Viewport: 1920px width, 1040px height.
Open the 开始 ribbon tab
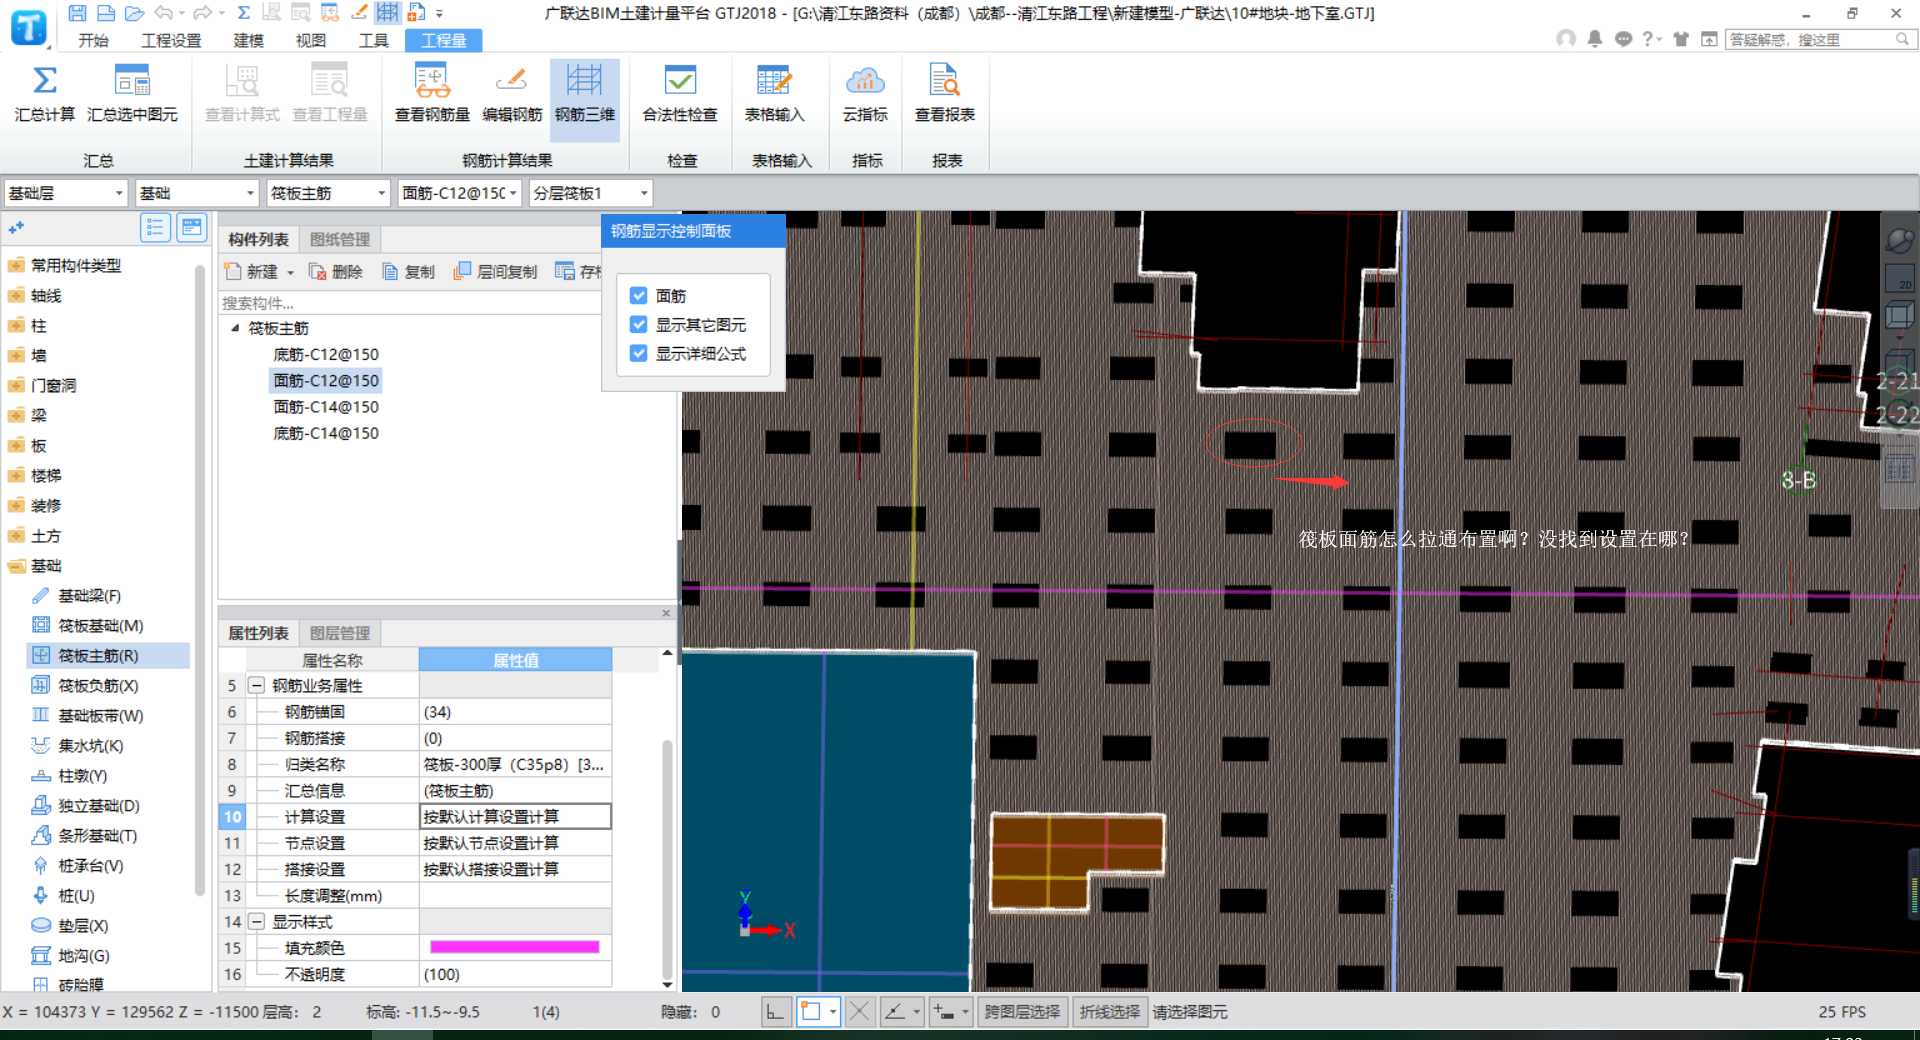(x=93, y=40)
